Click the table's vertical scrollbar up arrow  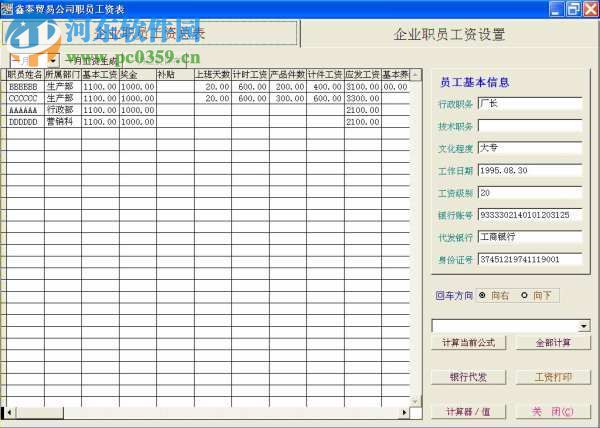pos(416,75)
